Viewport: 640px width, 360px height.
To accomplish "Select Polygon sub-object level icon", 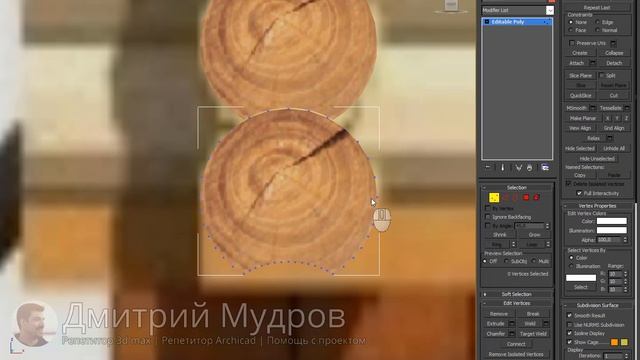I will 526,198.
